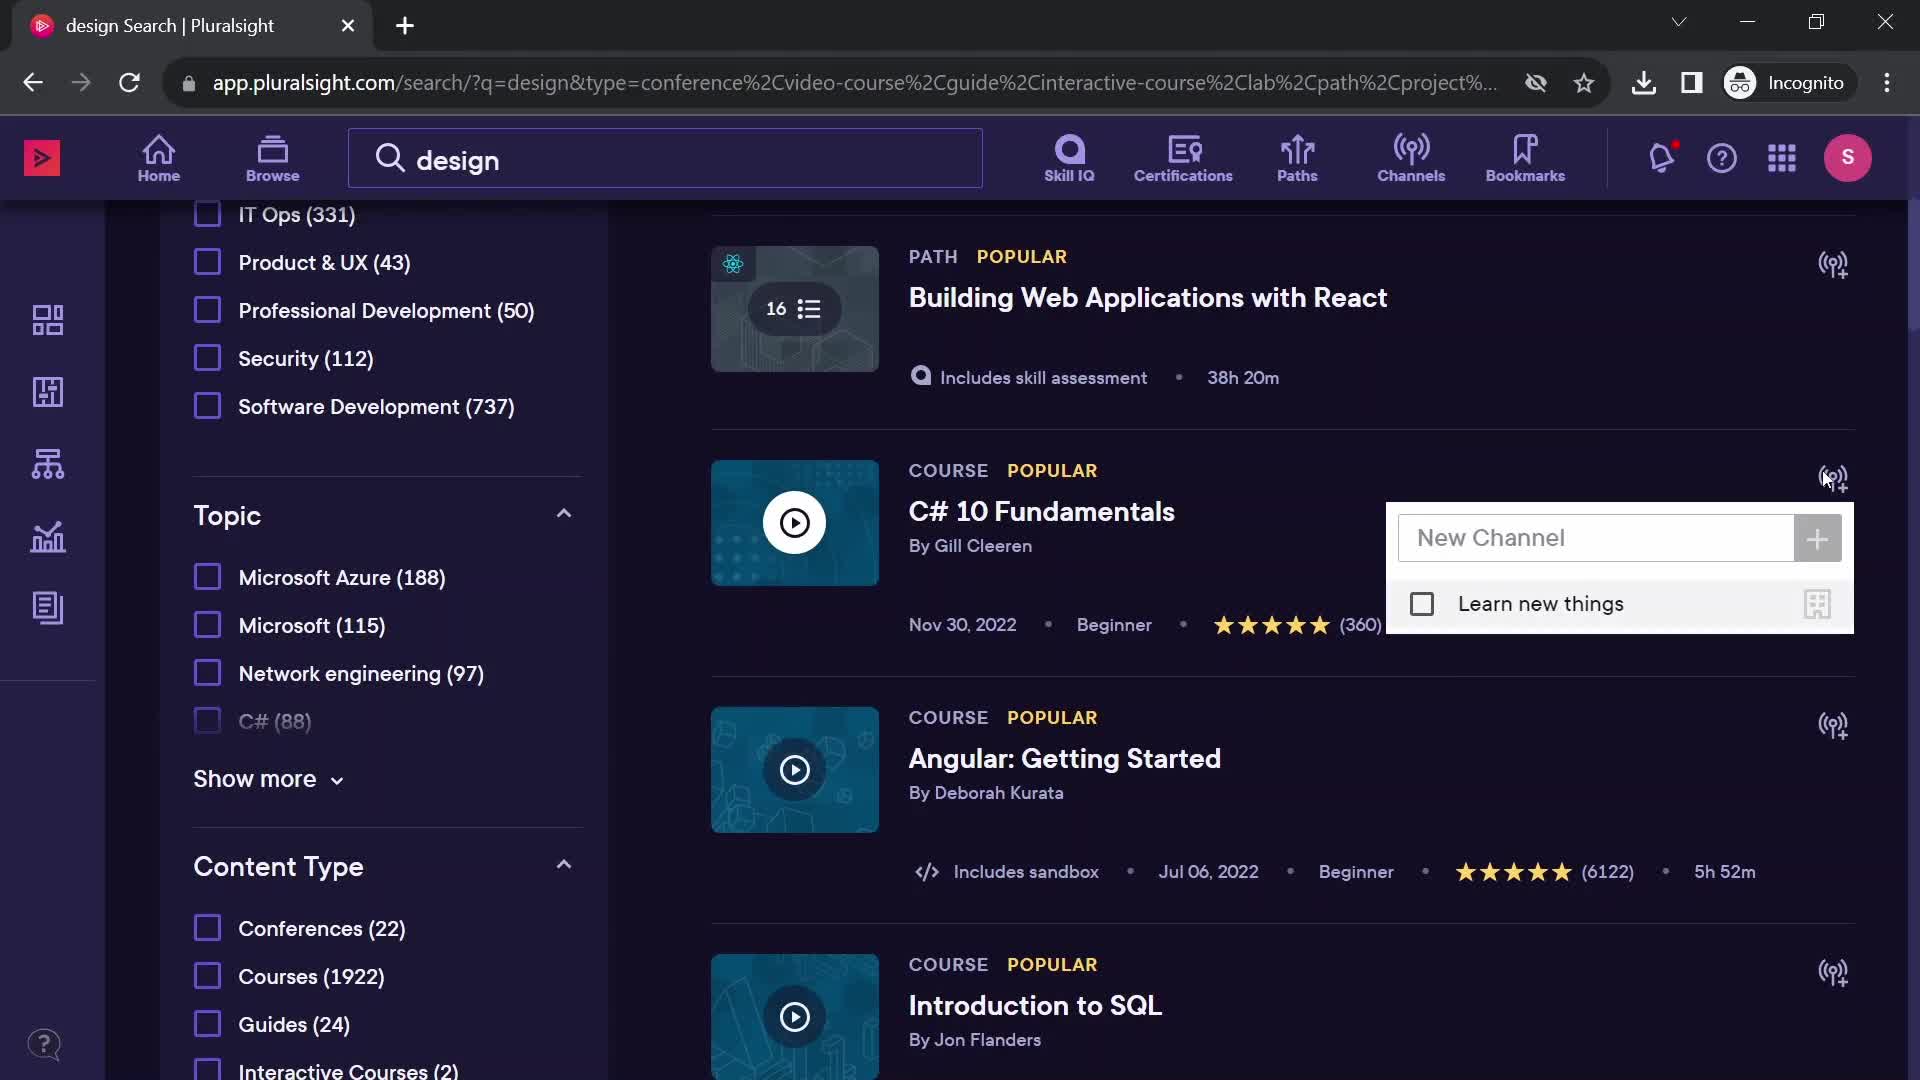Screen dimensions: 1920x1080
Task: Check the IT Ops (331) filter
Action: [207, 214]
